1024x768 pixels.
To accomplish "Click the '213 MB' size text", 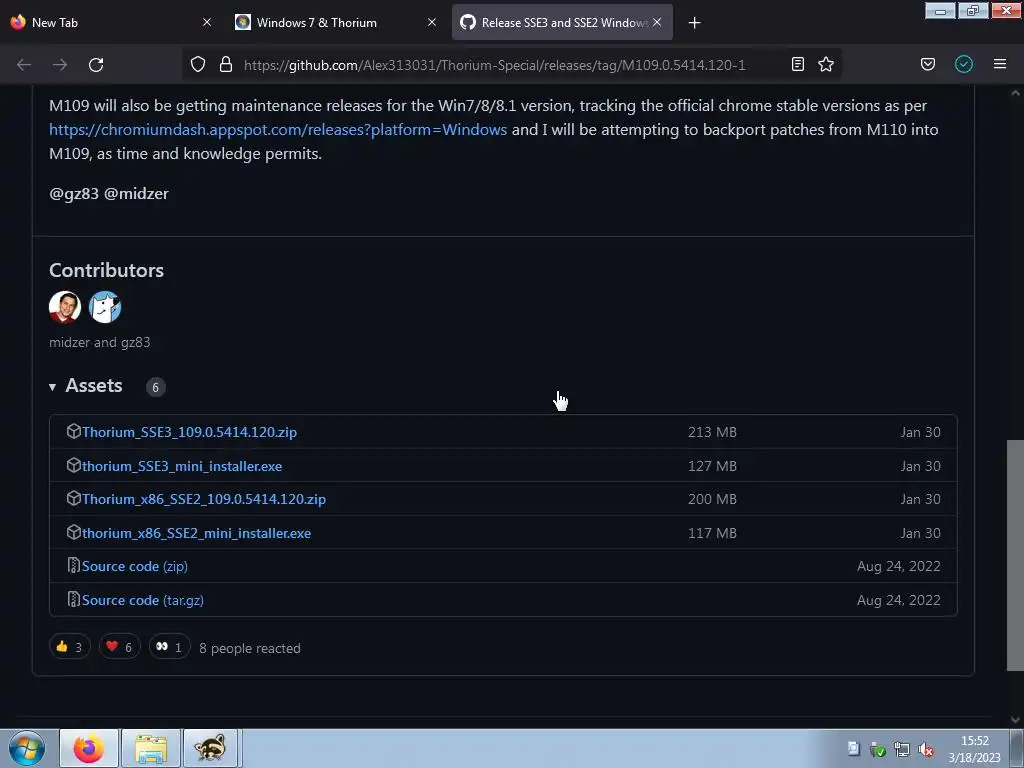I will point(712,432).
